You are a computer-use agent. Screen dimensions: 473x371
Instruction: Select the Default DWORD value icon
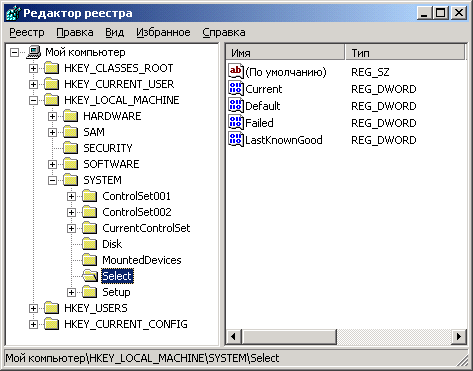pos(236,106)
